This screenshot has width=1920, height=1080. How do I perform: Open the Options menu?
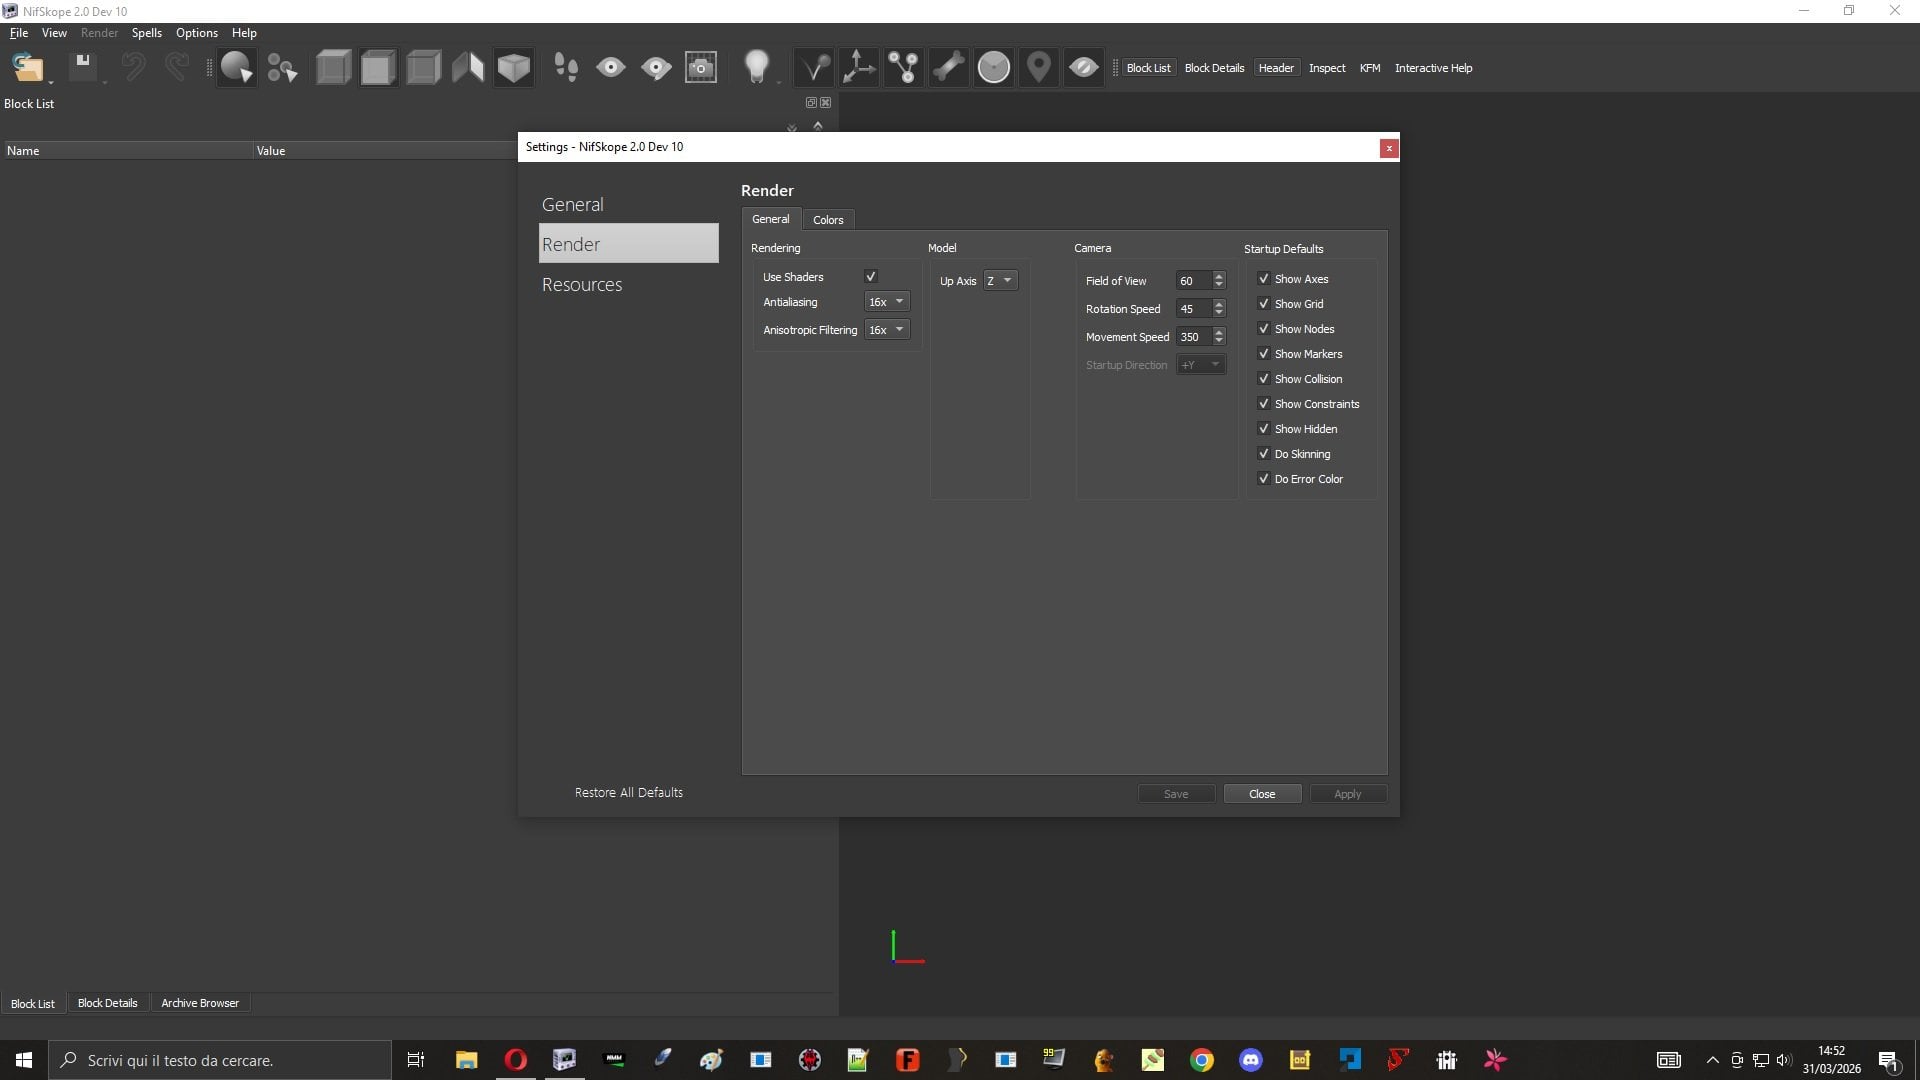pyautogui.click(x=197, y=33)
